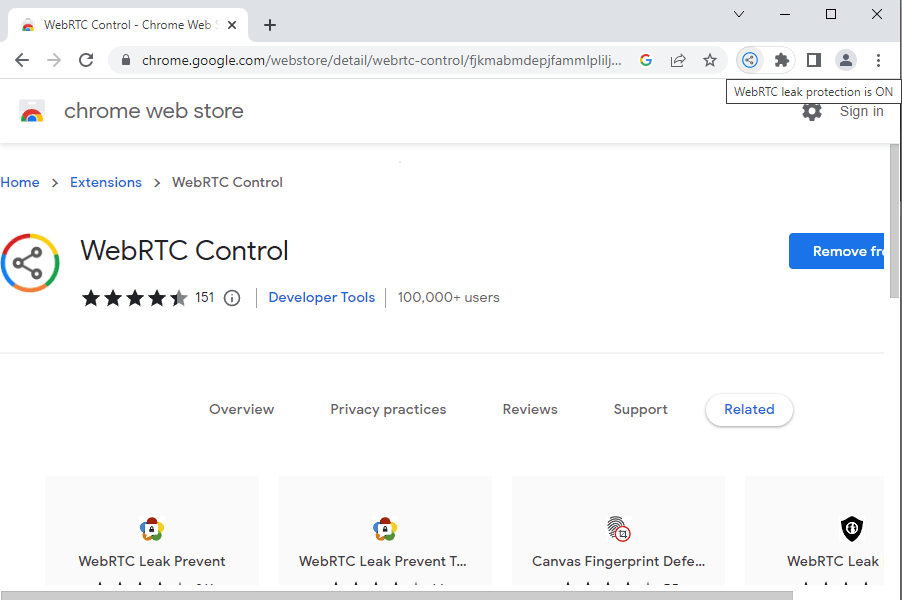This screenshot has height=600, width=902.
Task: Click the Extensions breadcrumb link
Action: [x=106, y=182]
